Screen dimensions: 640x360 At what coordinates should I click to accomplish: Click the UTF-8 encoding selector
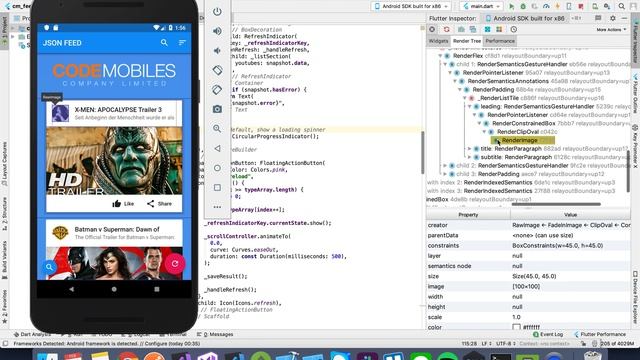(506, 344)
